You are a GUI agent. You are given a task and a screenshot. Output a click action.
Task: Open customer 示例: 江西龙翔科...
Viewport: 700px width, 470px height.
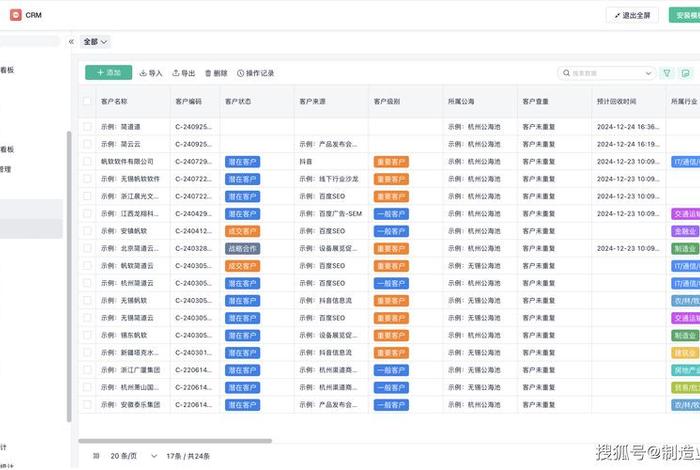[129, 214]
